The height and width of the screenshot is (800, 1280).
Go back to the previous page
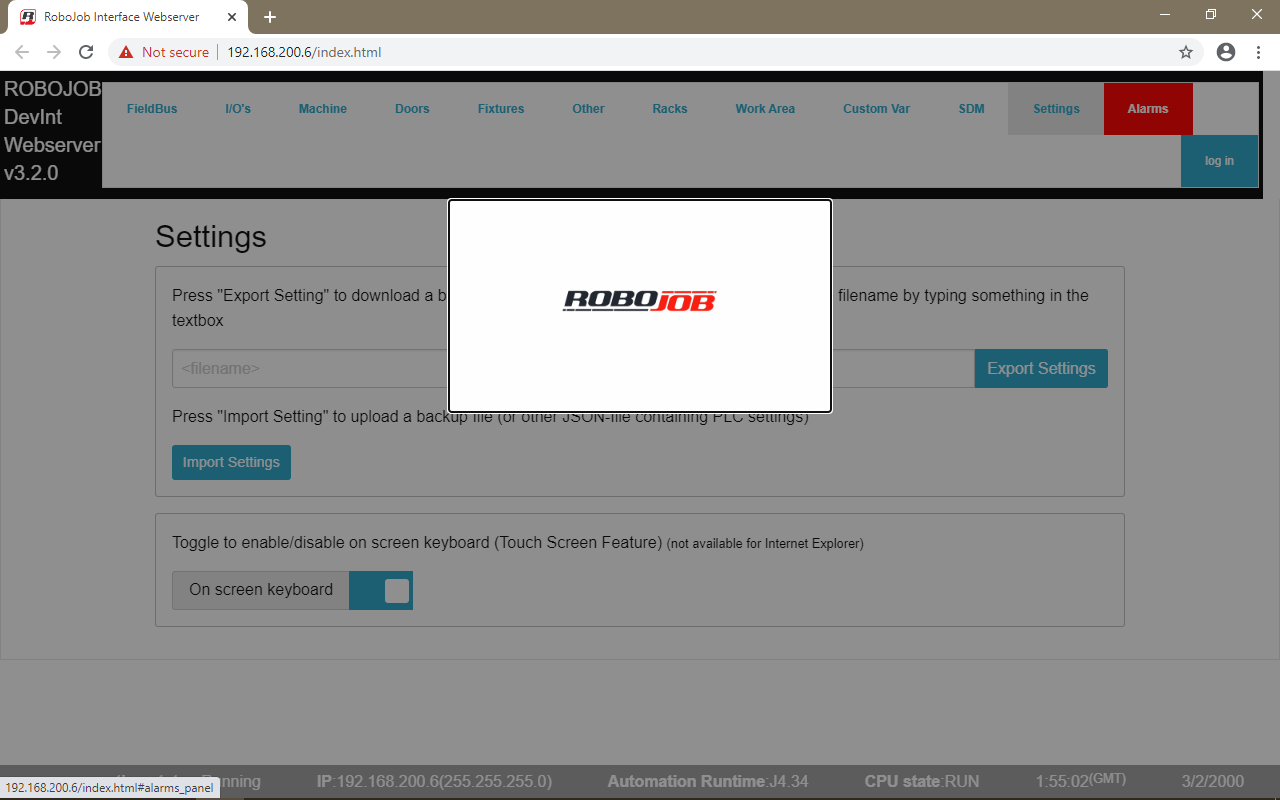coord(22,52)
